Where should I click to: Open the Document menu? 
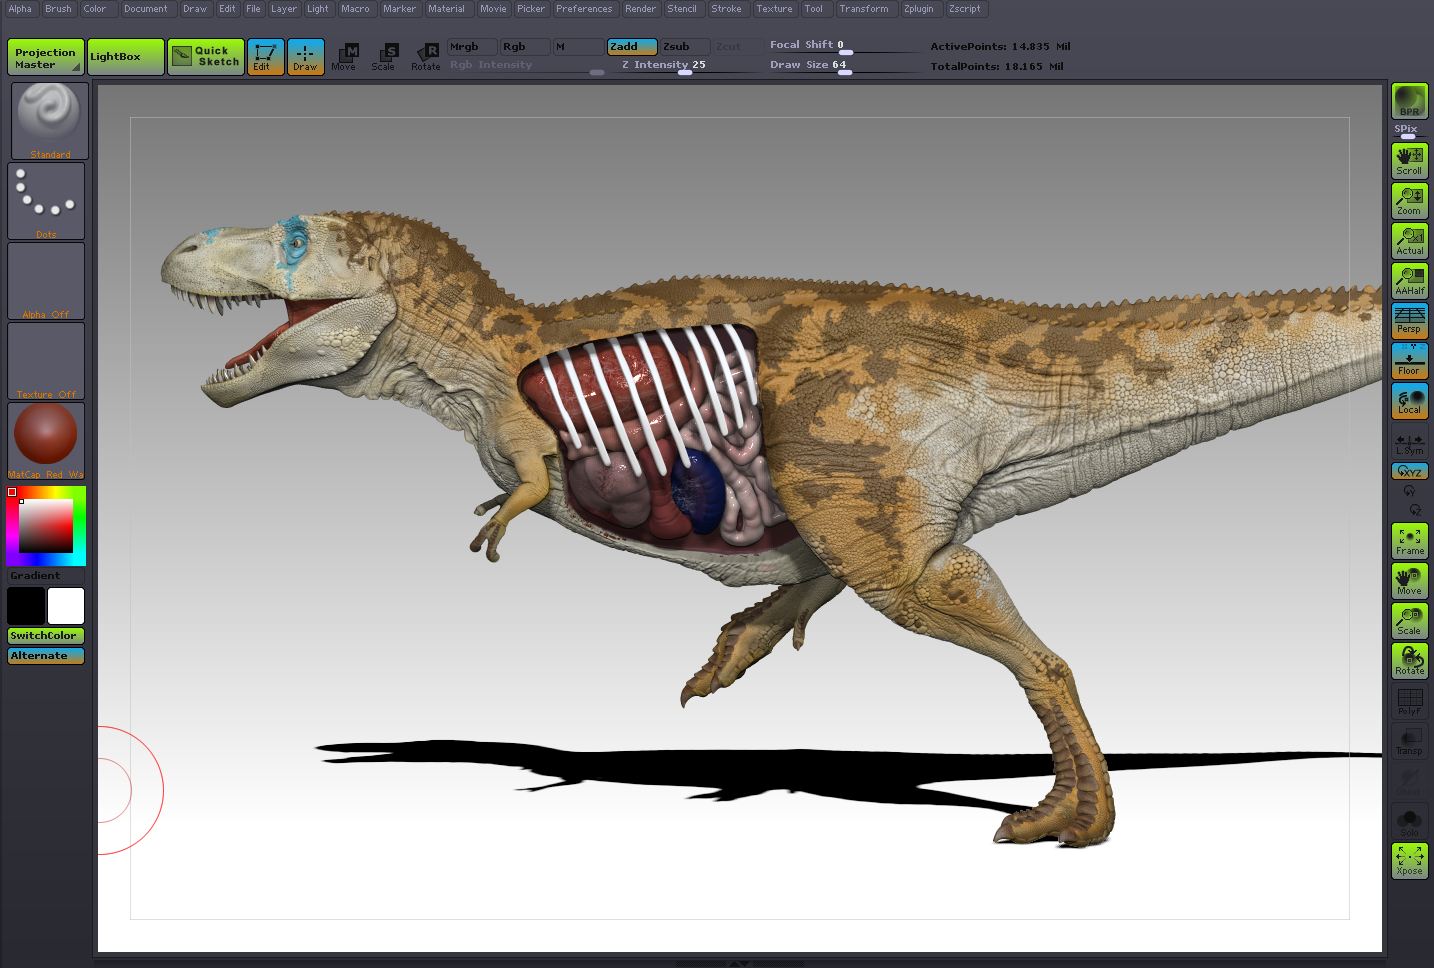click(x=146, y=9)
